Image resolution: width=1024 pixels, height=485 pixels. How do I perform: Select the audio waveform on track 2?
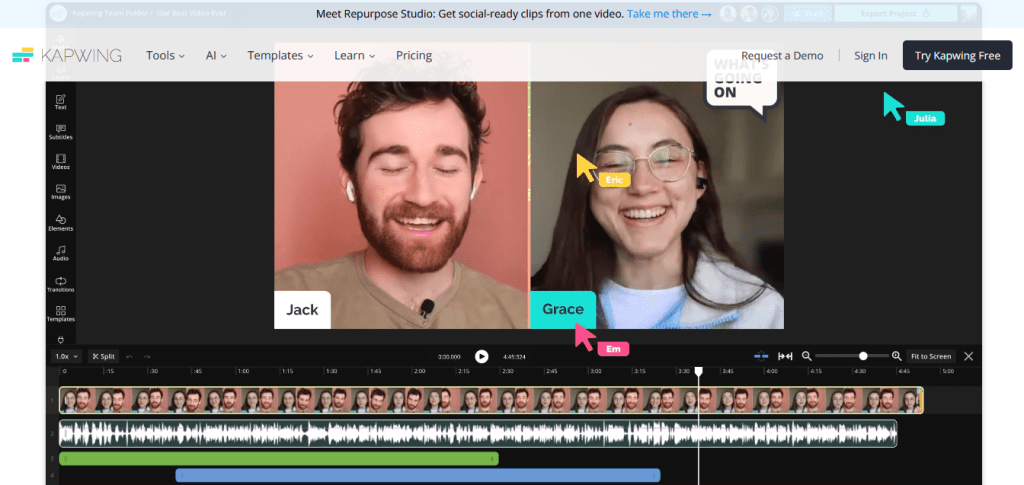(x=478, y=433)
